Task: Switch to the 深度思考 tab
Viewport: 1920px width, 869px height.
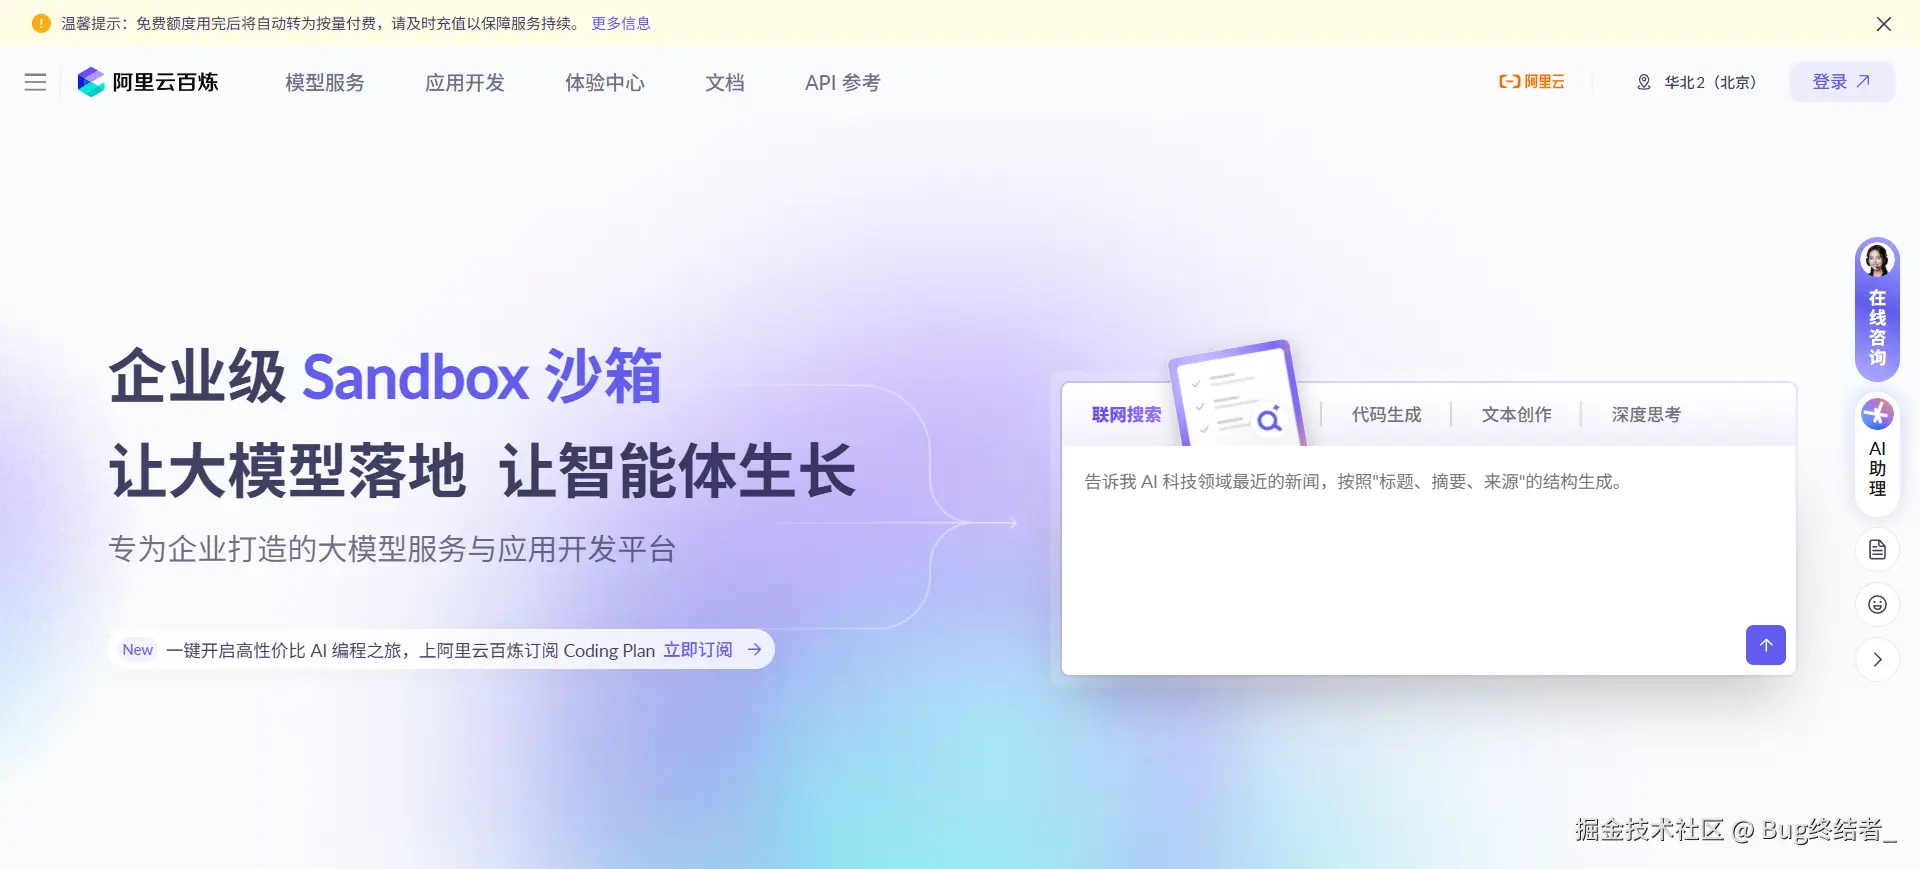Action: pos(1647,414)
